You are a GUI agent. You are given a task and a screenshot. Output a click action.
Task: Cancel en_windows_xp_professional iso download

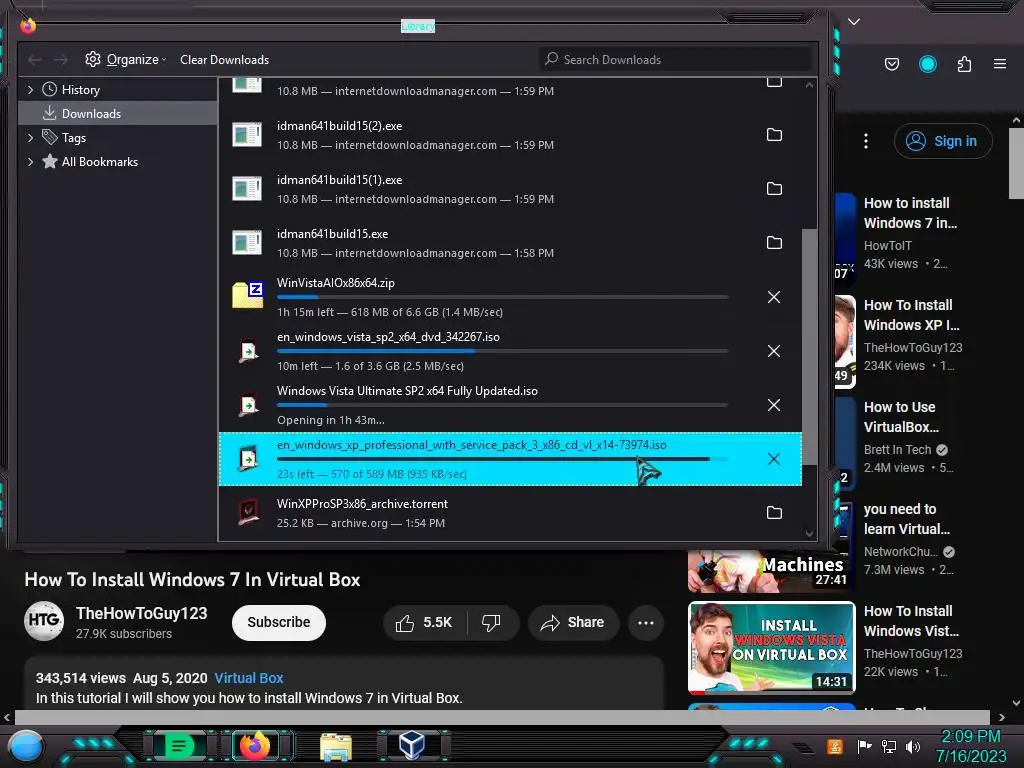774,459
